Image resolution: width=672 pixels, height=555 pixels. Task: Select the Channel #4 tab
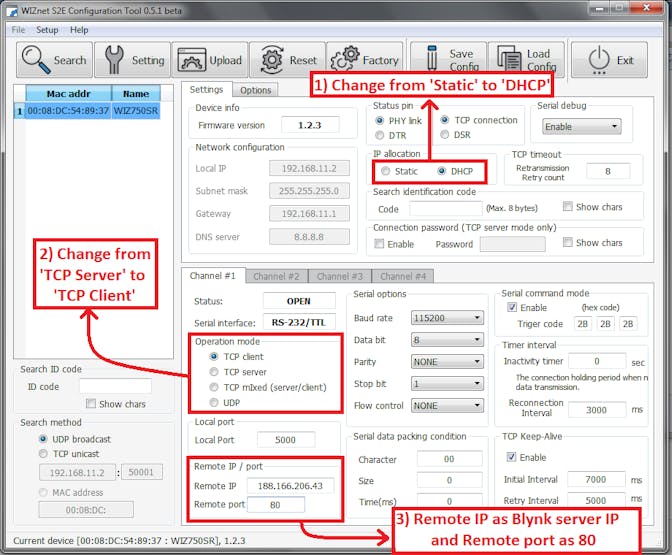(x=403, y=276)
